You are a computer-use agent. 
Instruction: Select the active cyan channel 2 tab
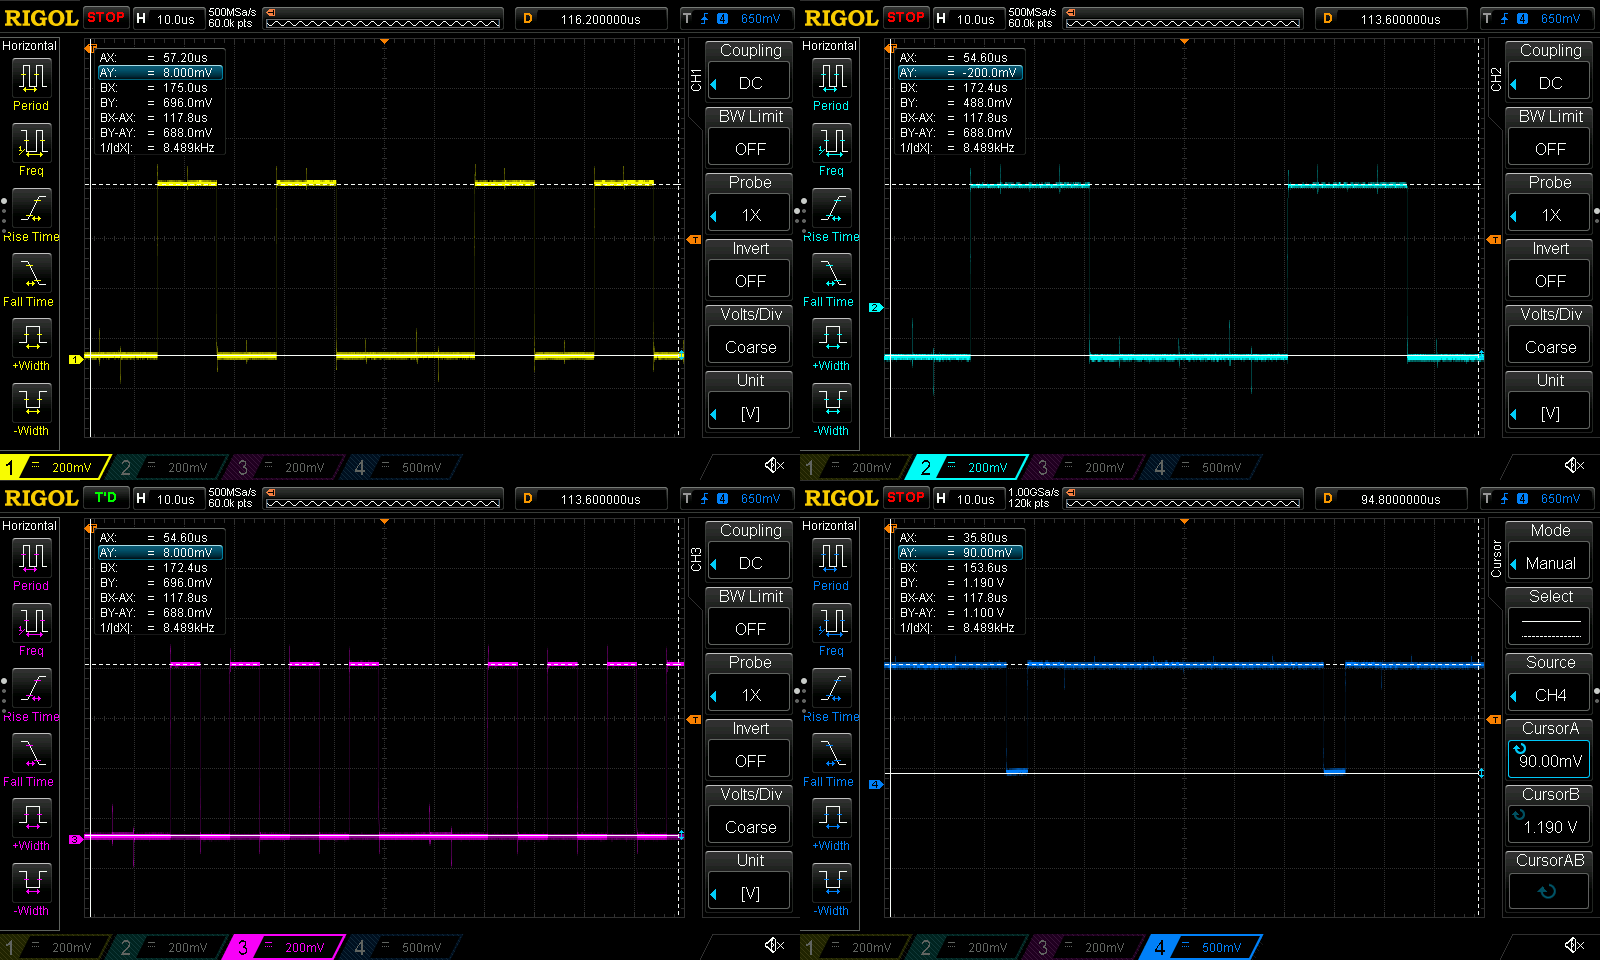967,467
